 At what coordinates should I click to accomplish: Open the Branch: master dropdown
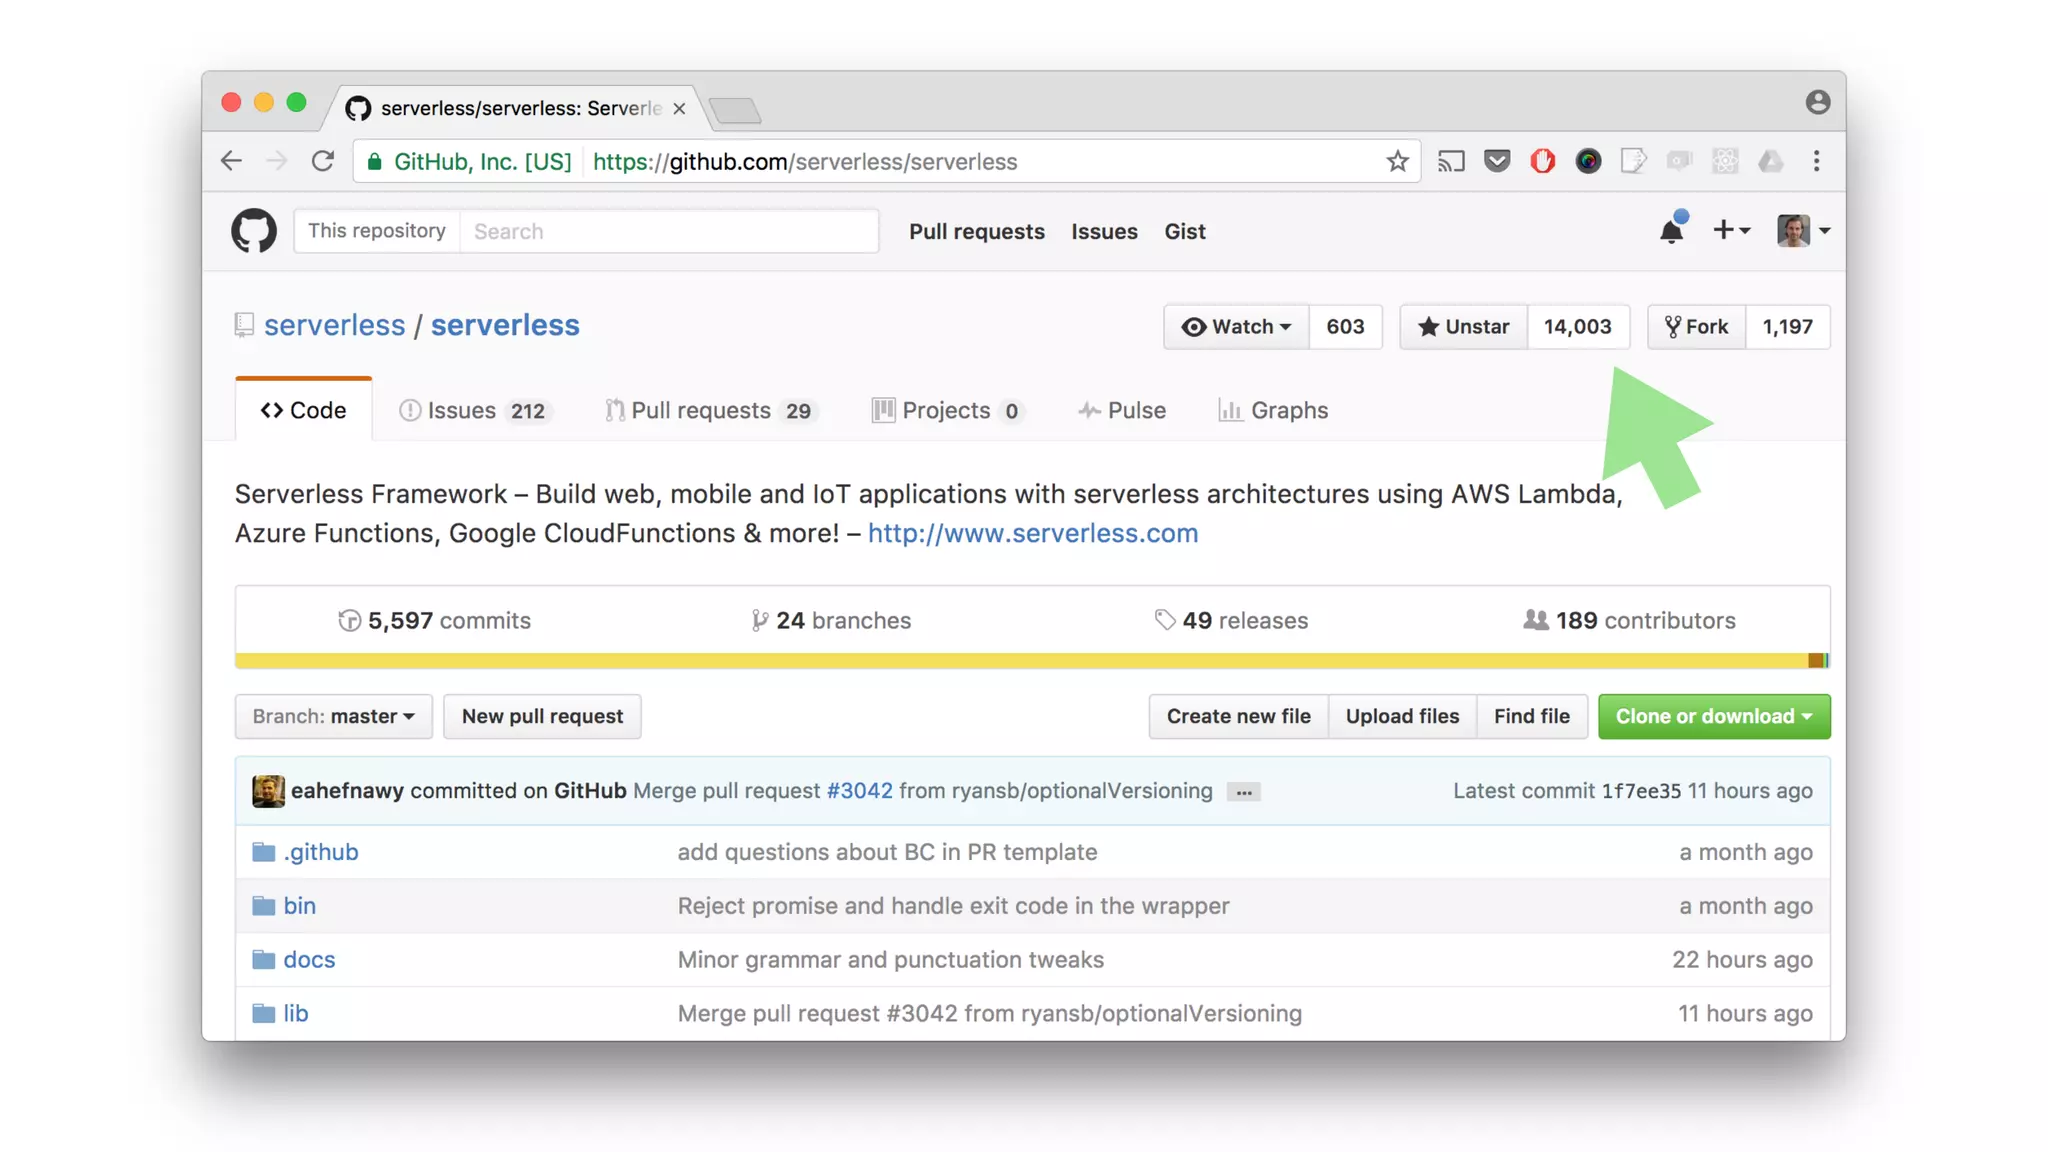[333, 717]
